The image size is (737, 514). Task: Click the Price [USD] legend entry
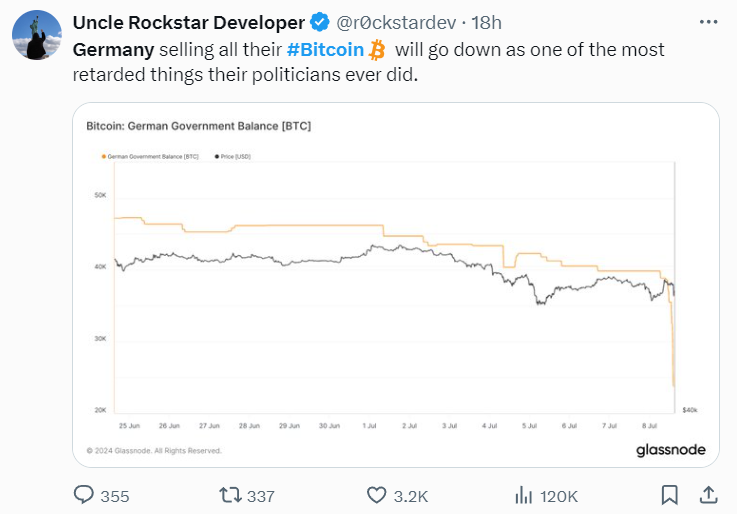coord(233,156)
